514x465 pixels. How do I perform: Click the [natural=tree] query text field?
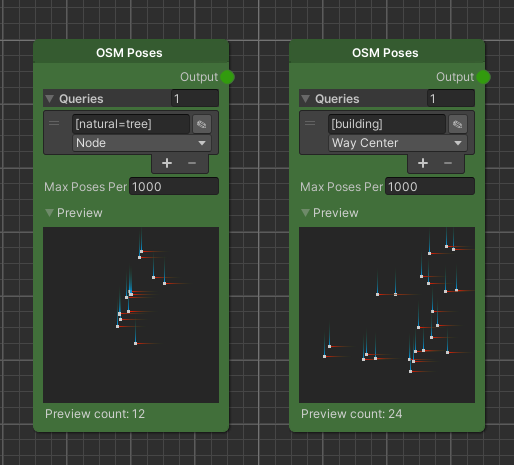131,124
